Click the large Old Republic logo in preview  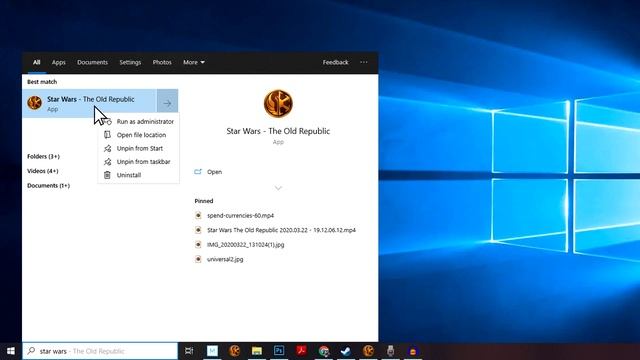click(x=278, y=104)
